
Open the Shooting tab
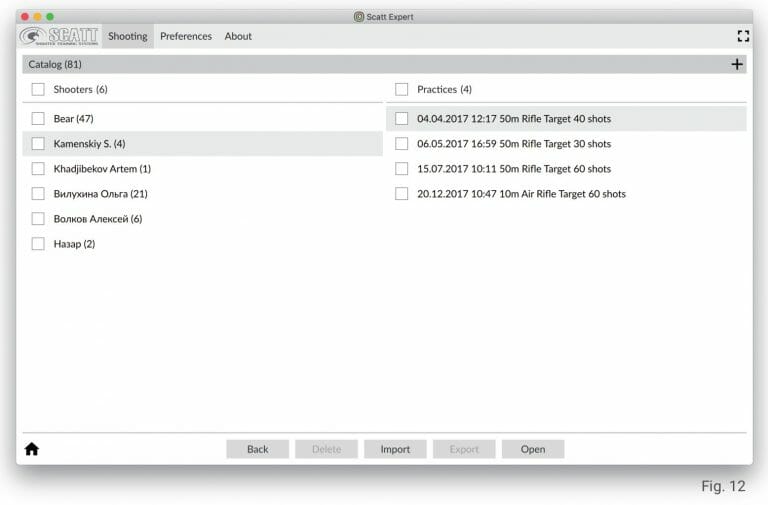point(128,36)
